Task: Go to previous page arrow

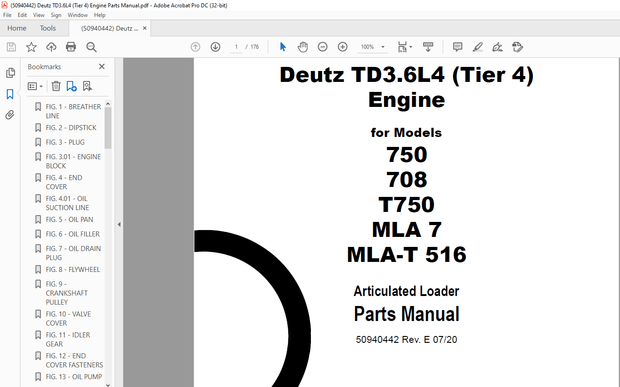Action: point(195,47)
